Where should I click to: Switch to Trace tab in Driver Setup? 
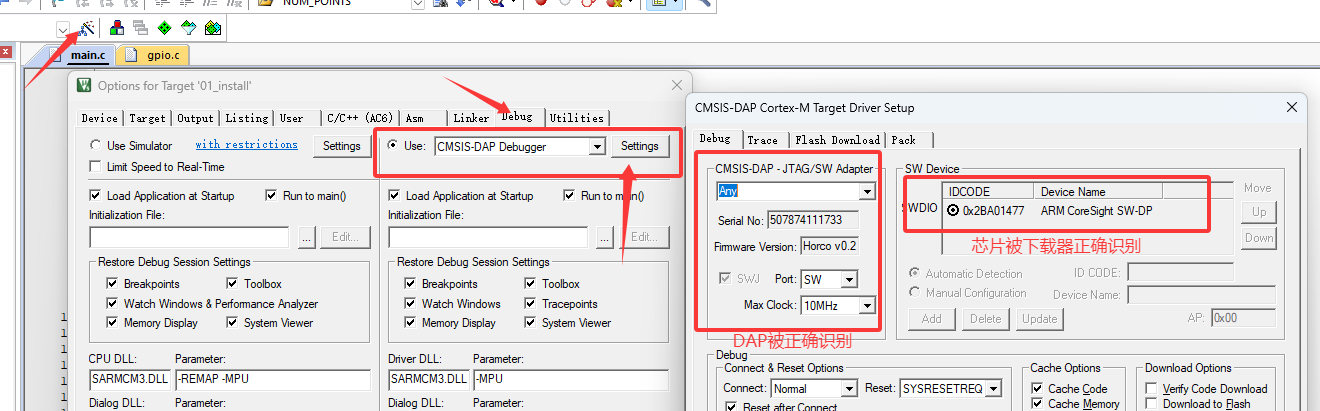coord(762,140)
